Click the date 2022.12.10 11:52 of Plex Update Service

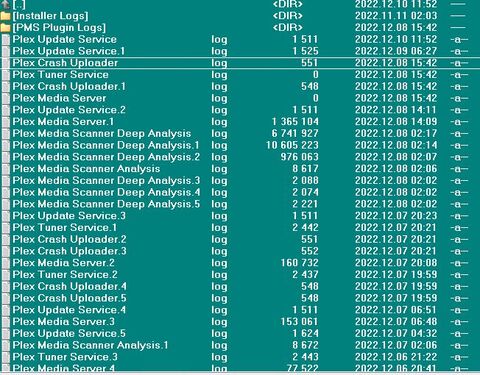point(396,39)
